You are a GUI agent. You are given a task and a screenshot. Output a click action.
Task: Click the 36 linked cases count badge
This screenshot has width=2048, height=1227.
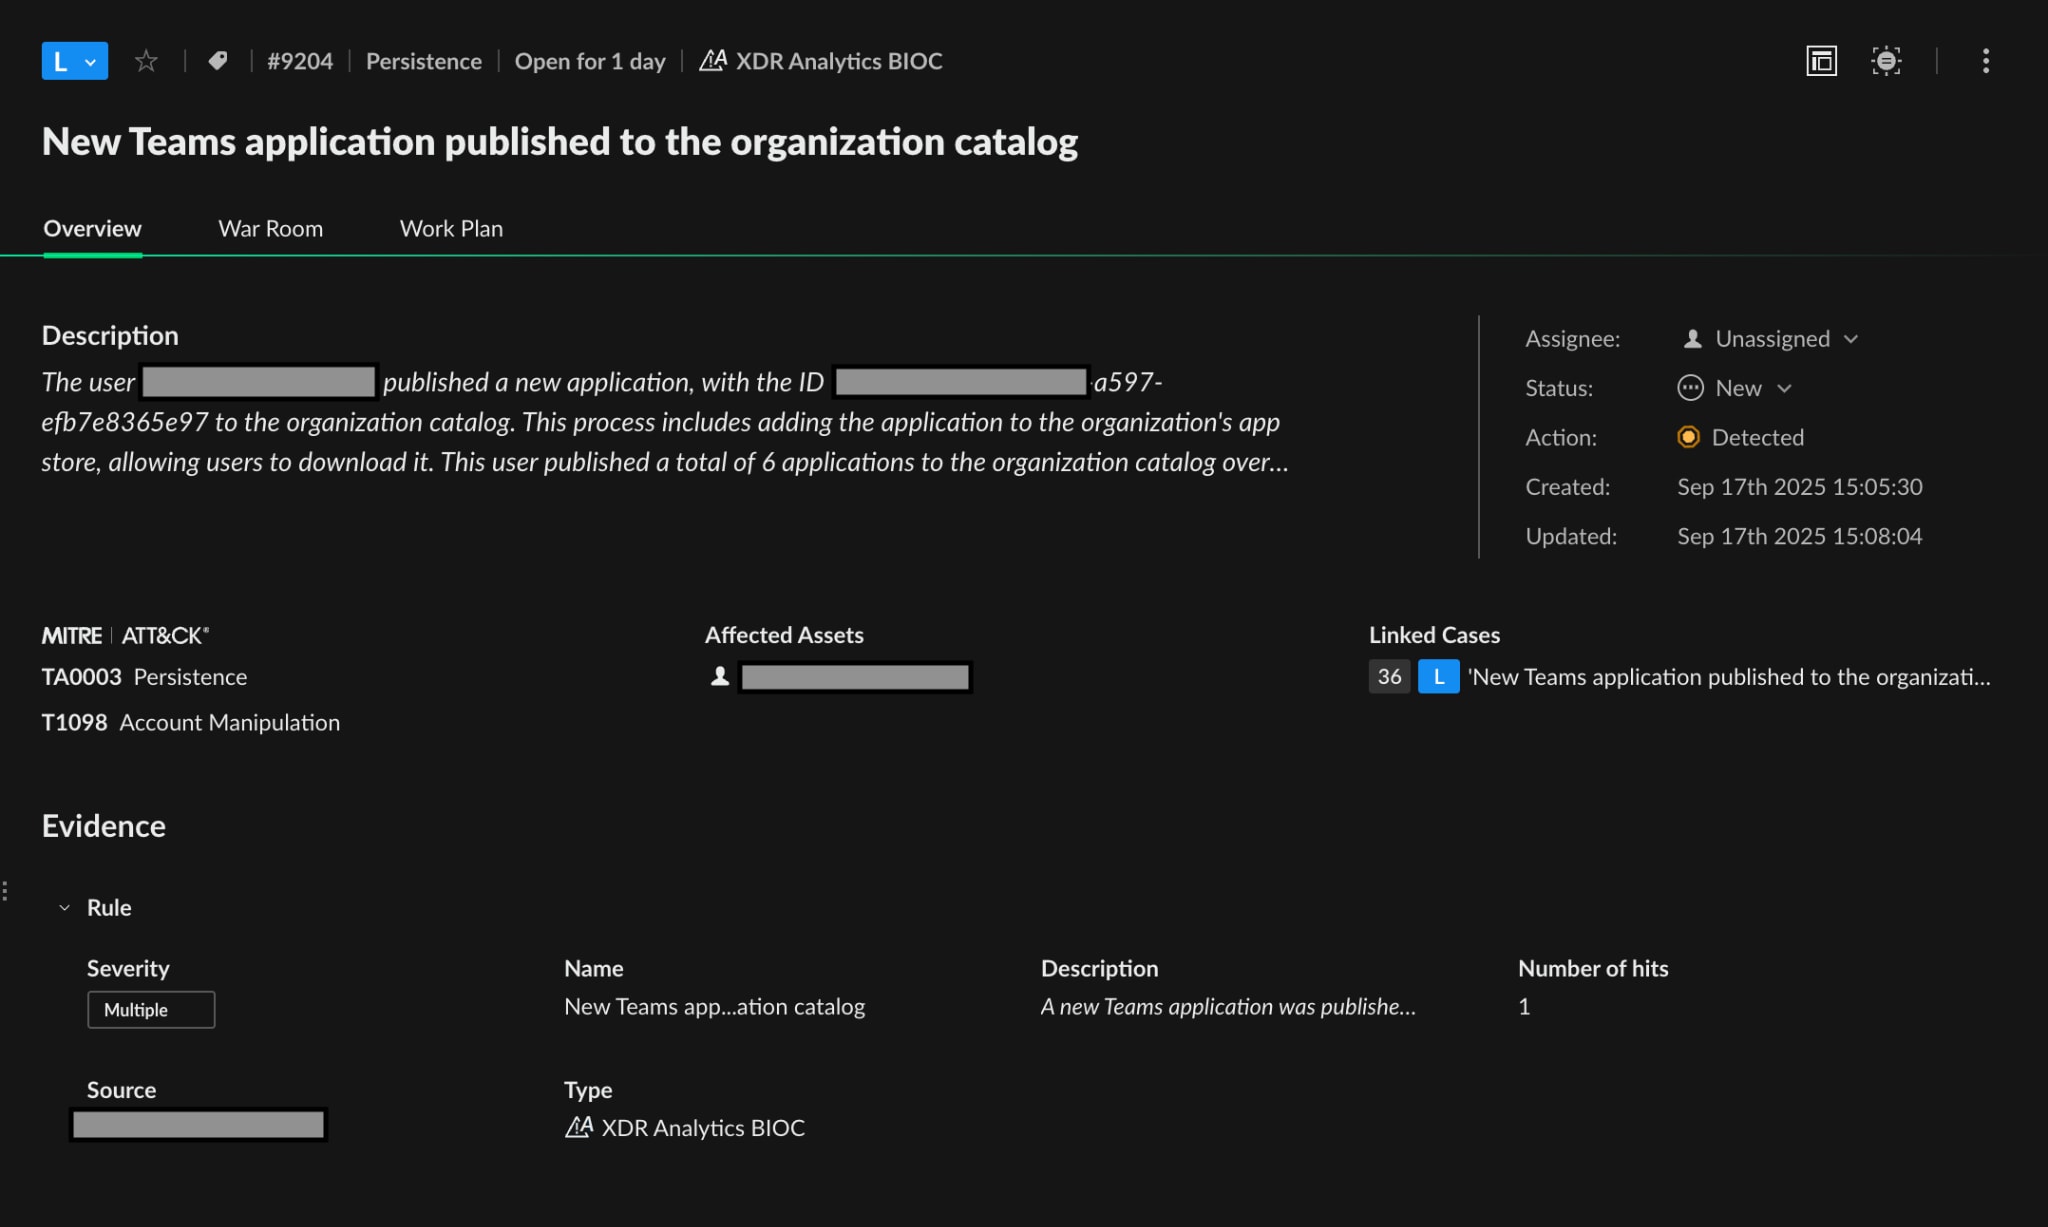1389,677
